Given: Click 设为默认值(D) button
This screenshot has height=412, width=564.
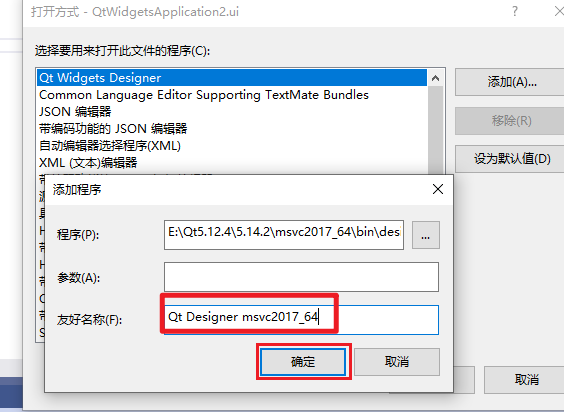Looking at the screenshot, I should (x=511, y=159).
